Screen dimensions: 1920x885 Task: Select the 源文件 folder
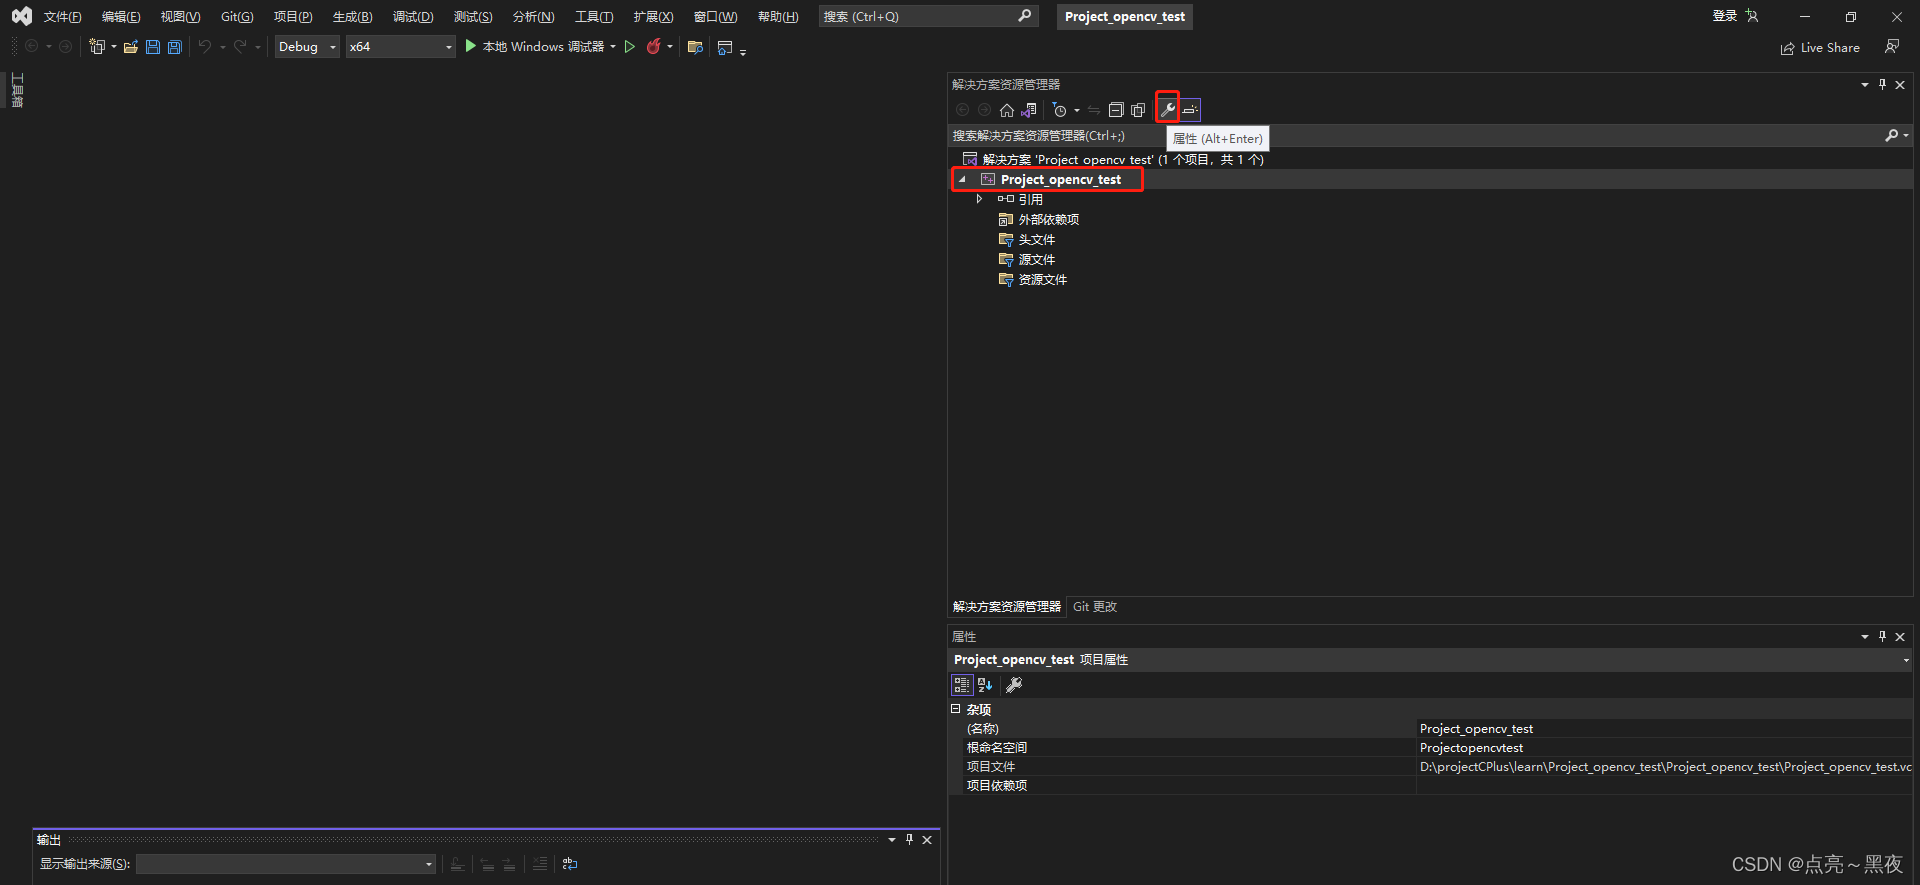coord(1036,260)
